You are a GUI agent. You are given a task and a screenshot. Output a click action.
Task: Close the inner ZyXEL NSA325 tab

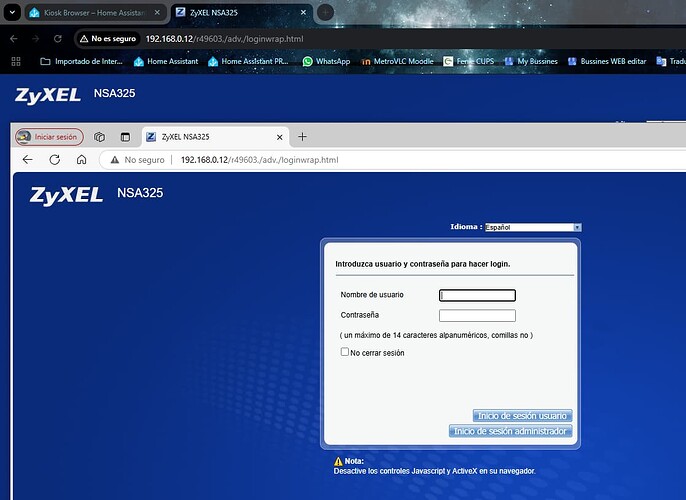(280, 137)
